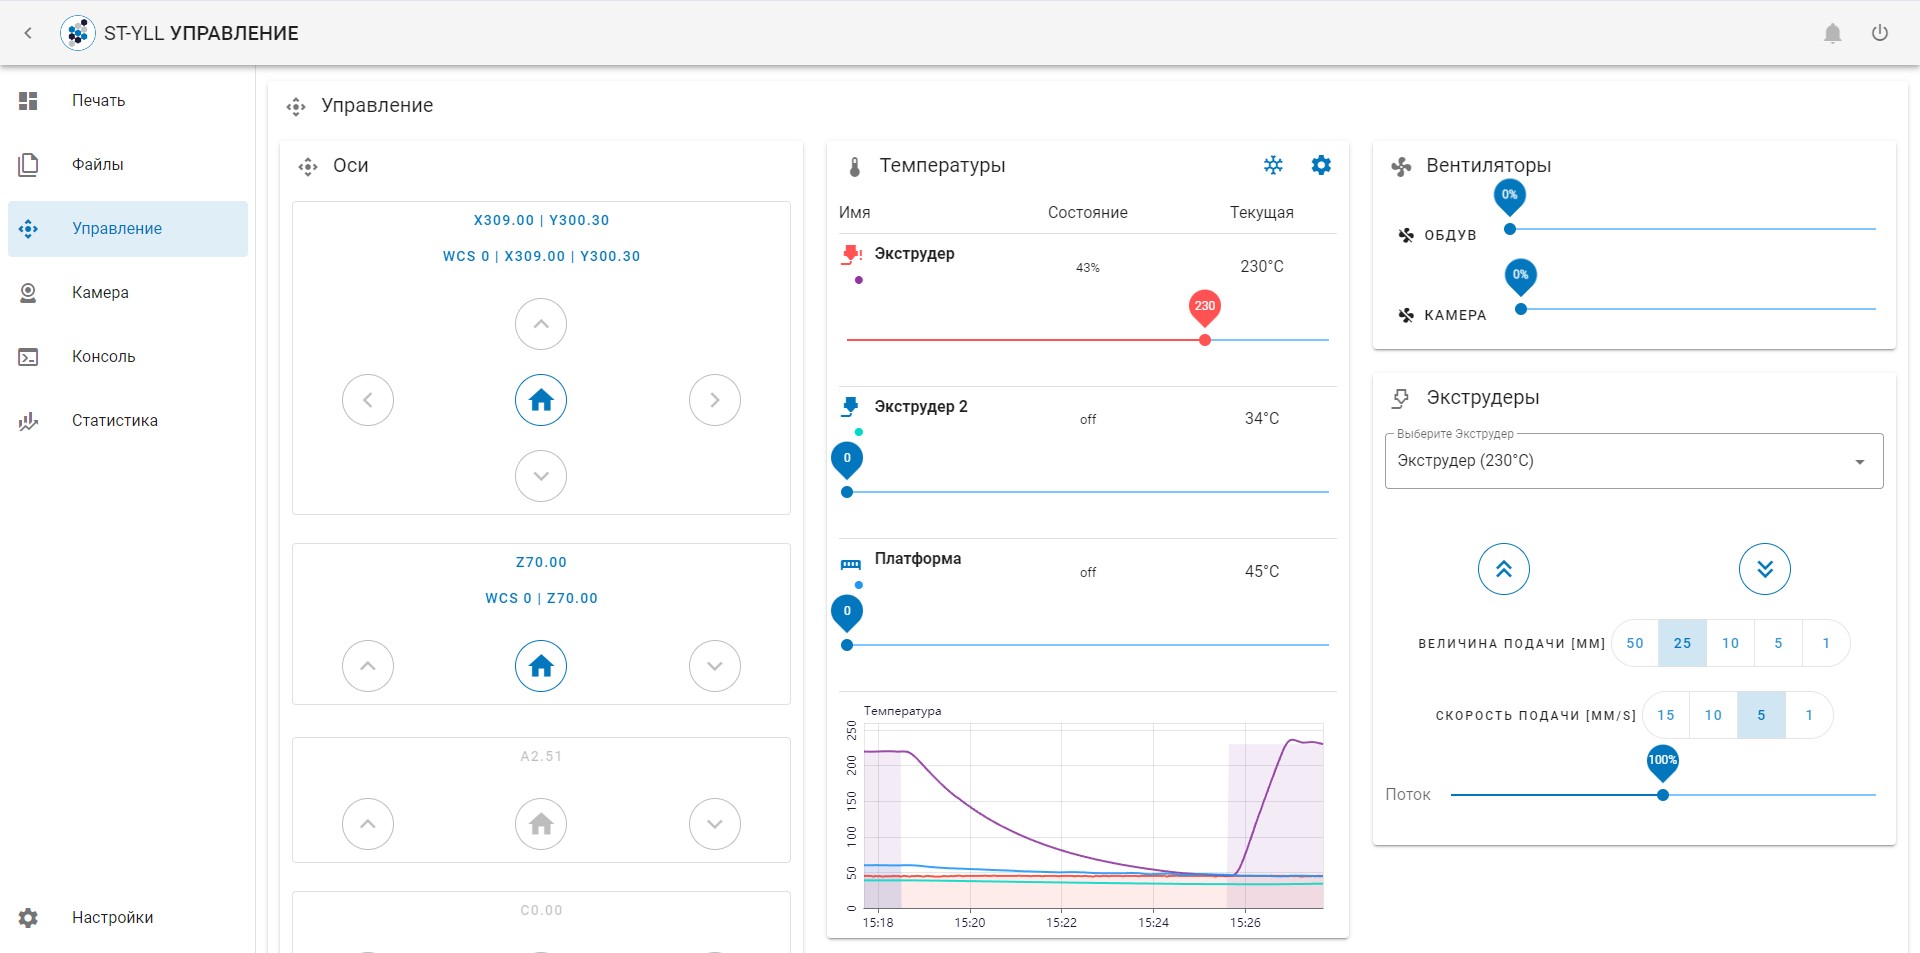1920x953 pixels.
Task: Set feed speed to 1 mm/s
Action: tap(1809, 715)
